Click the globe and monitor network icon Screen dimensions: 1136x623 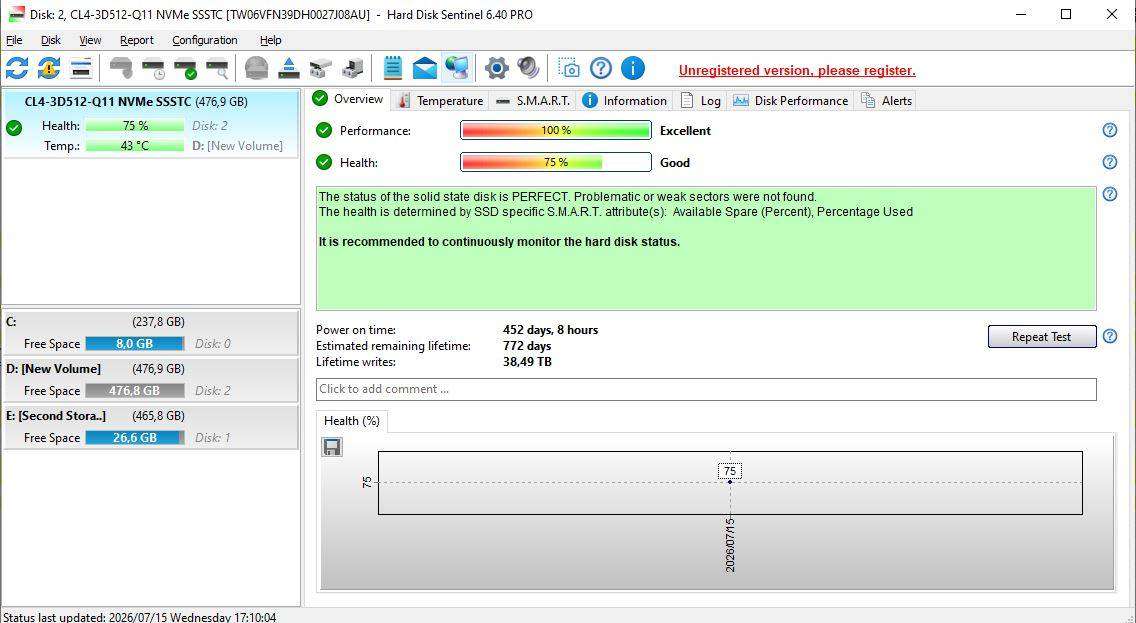[x=457, y=68]
